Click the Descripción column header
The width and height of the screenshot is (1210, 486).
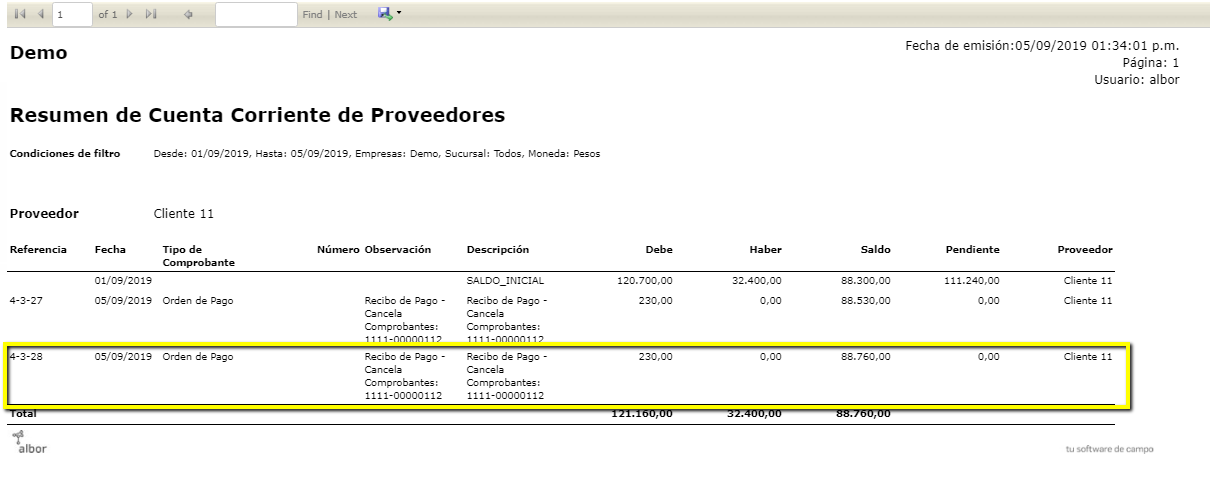tap(498, 249)
